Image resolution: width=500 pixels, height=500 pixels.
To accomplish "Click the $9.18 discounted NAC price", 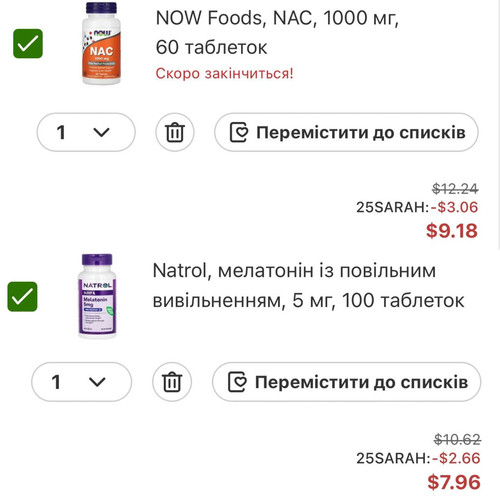I will tap(452, 231).
